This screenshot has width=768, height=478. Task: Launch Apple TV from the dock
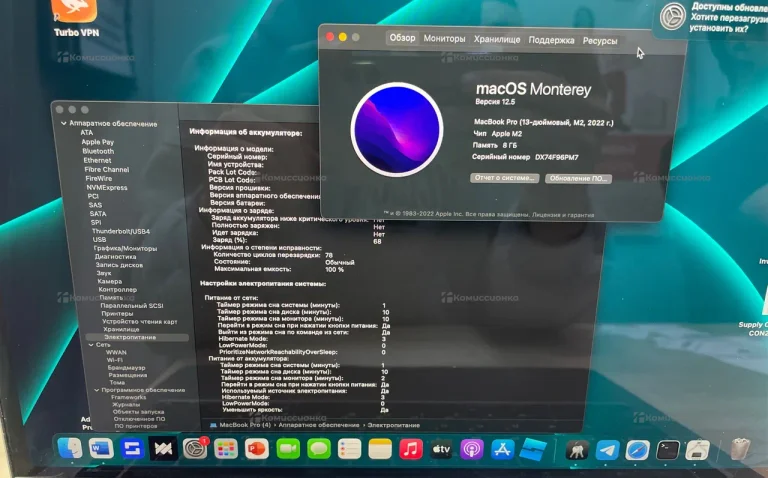(x=441, y=450)
